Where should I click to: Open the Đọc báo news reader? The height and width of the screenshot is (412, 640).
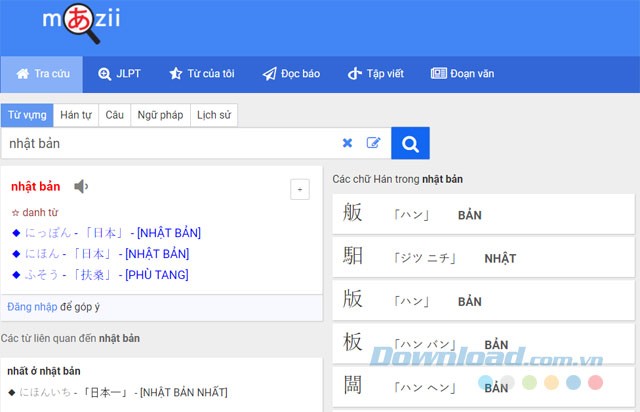[290, 74]
